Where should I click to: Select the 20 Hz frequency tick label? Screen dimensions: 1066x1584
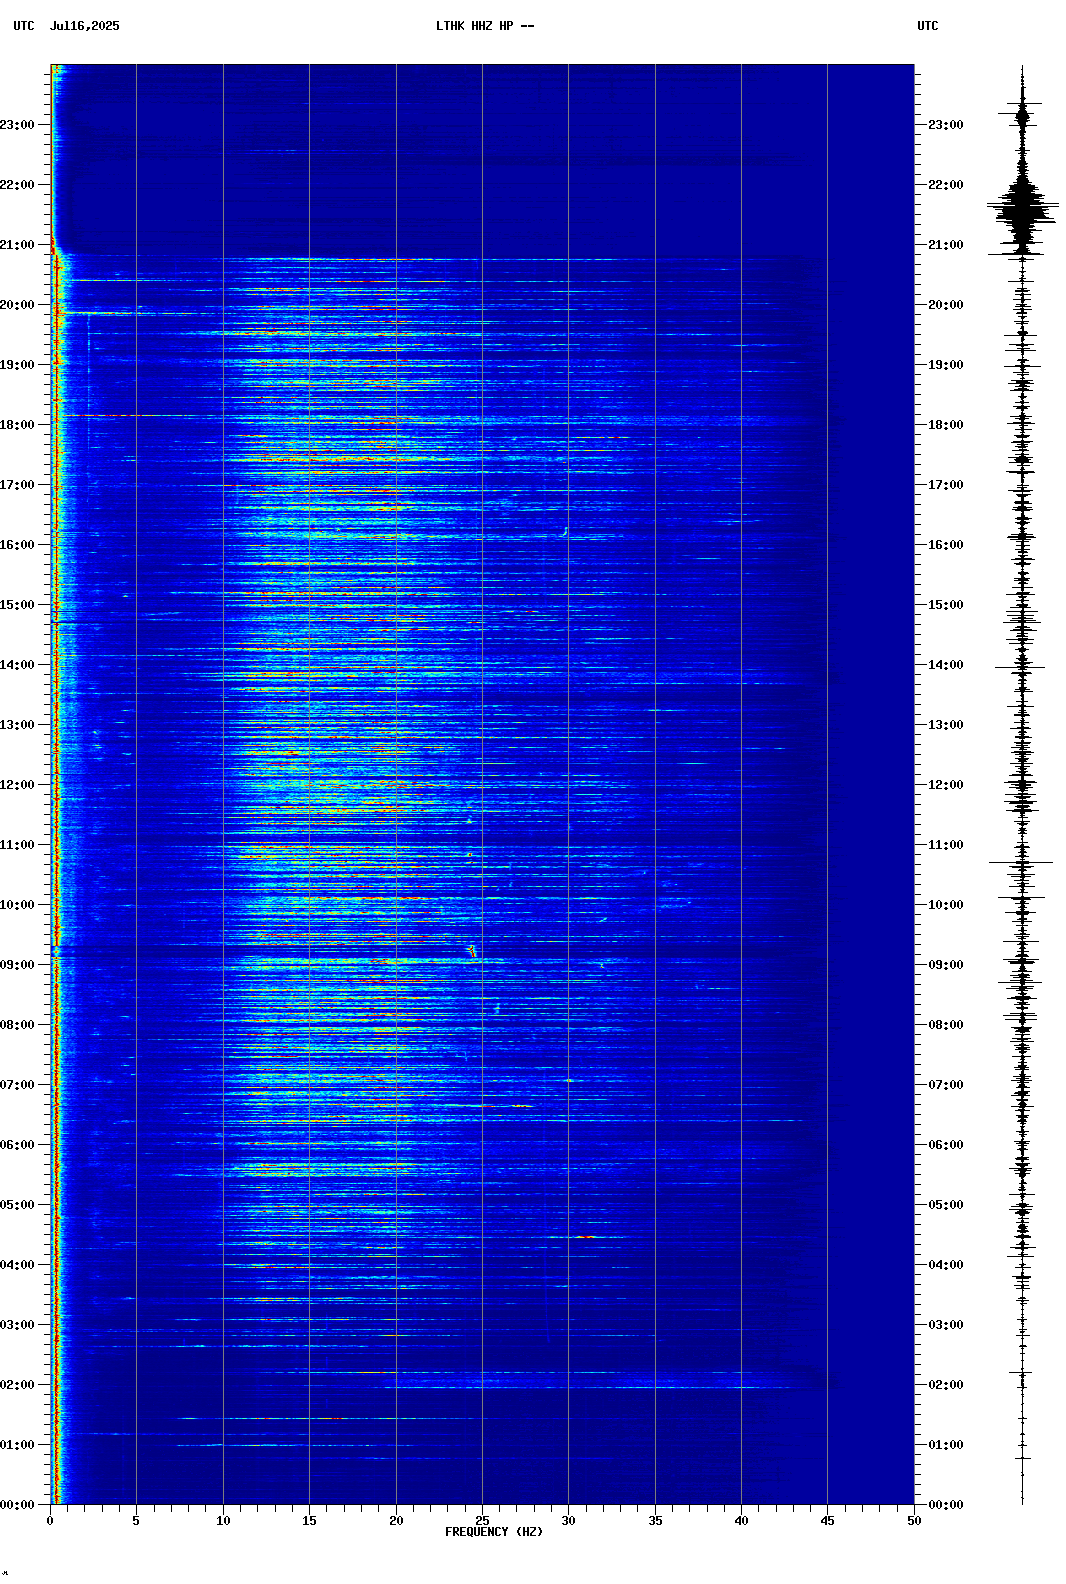[396, 1521]
